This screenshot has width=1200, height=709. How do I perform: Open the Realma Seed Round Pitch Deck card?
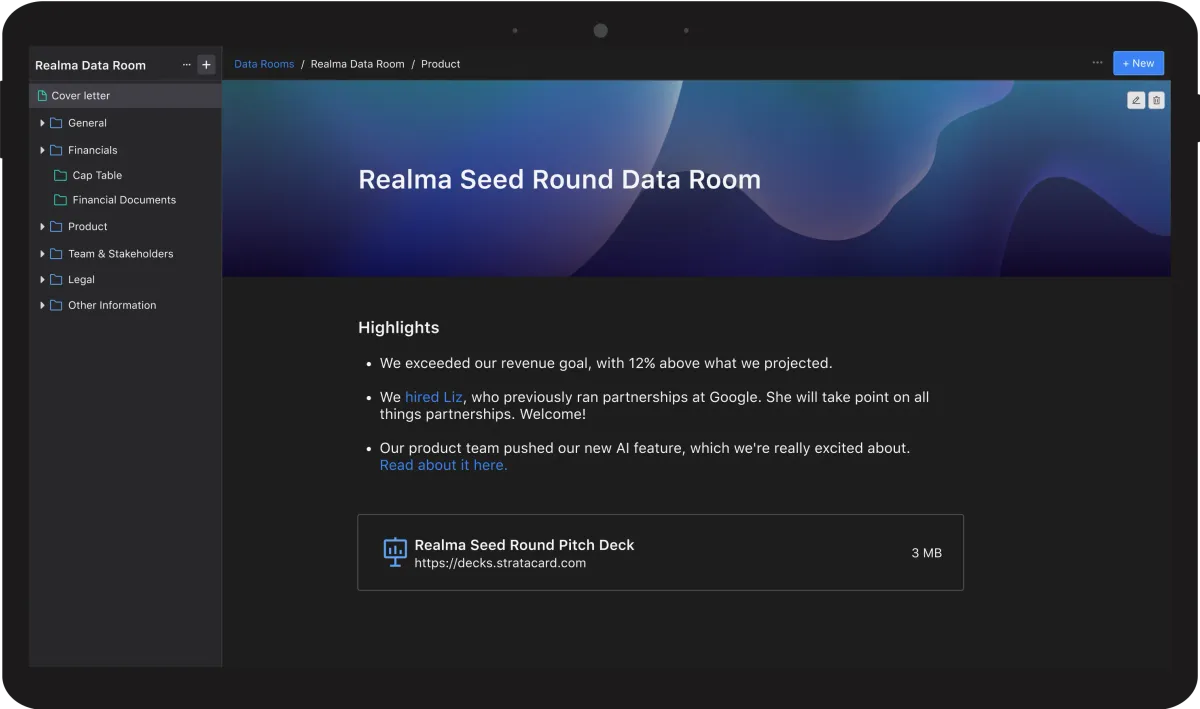click(660, 552)
